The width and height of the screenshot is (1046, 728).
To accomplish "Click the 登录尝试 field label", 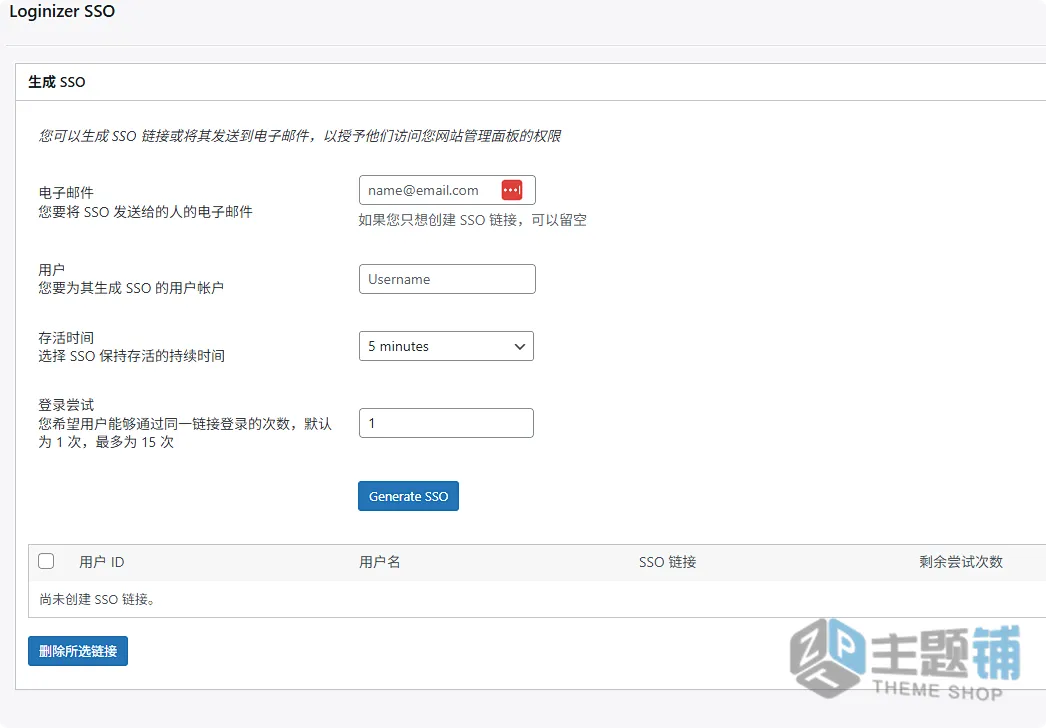I will (x=66, y=405).
